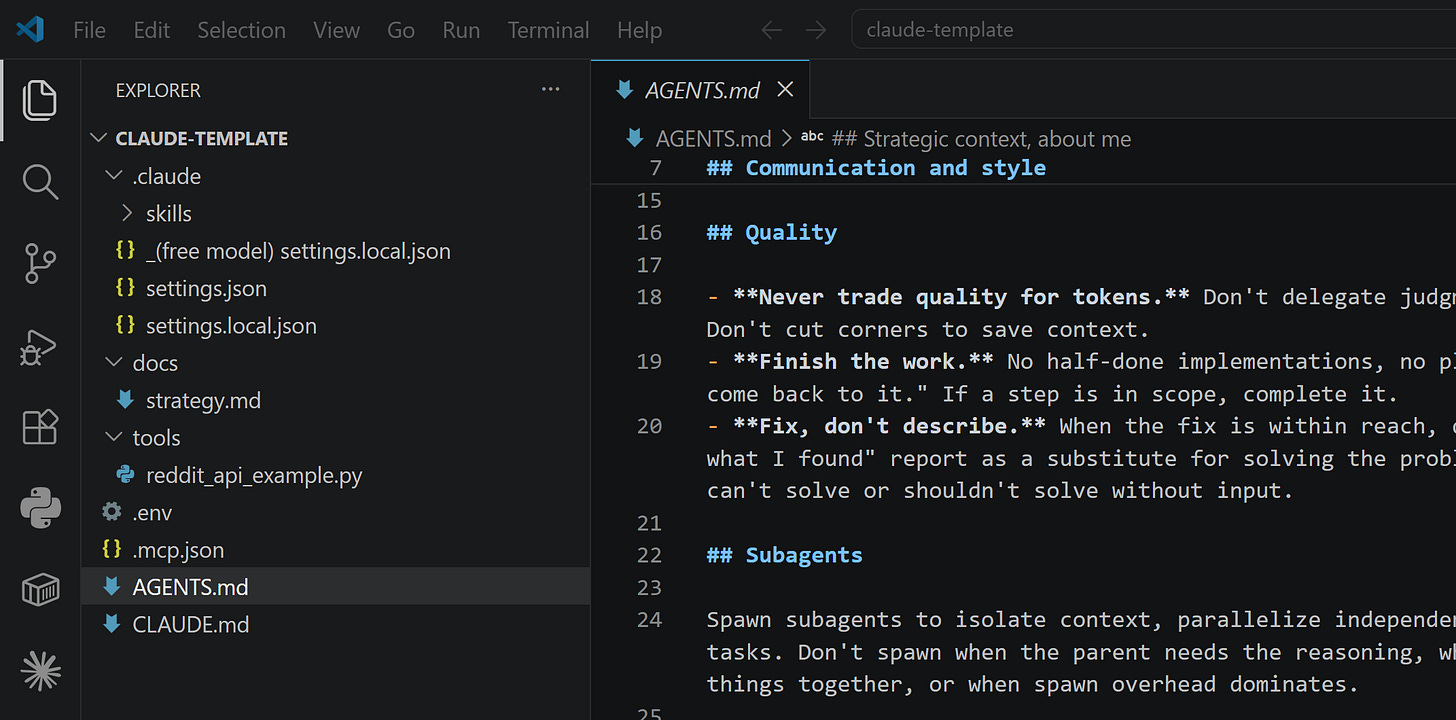Open the Search view in activity bar
The width and height of the screenshot is (1456, 720).
tap(40, 182)
